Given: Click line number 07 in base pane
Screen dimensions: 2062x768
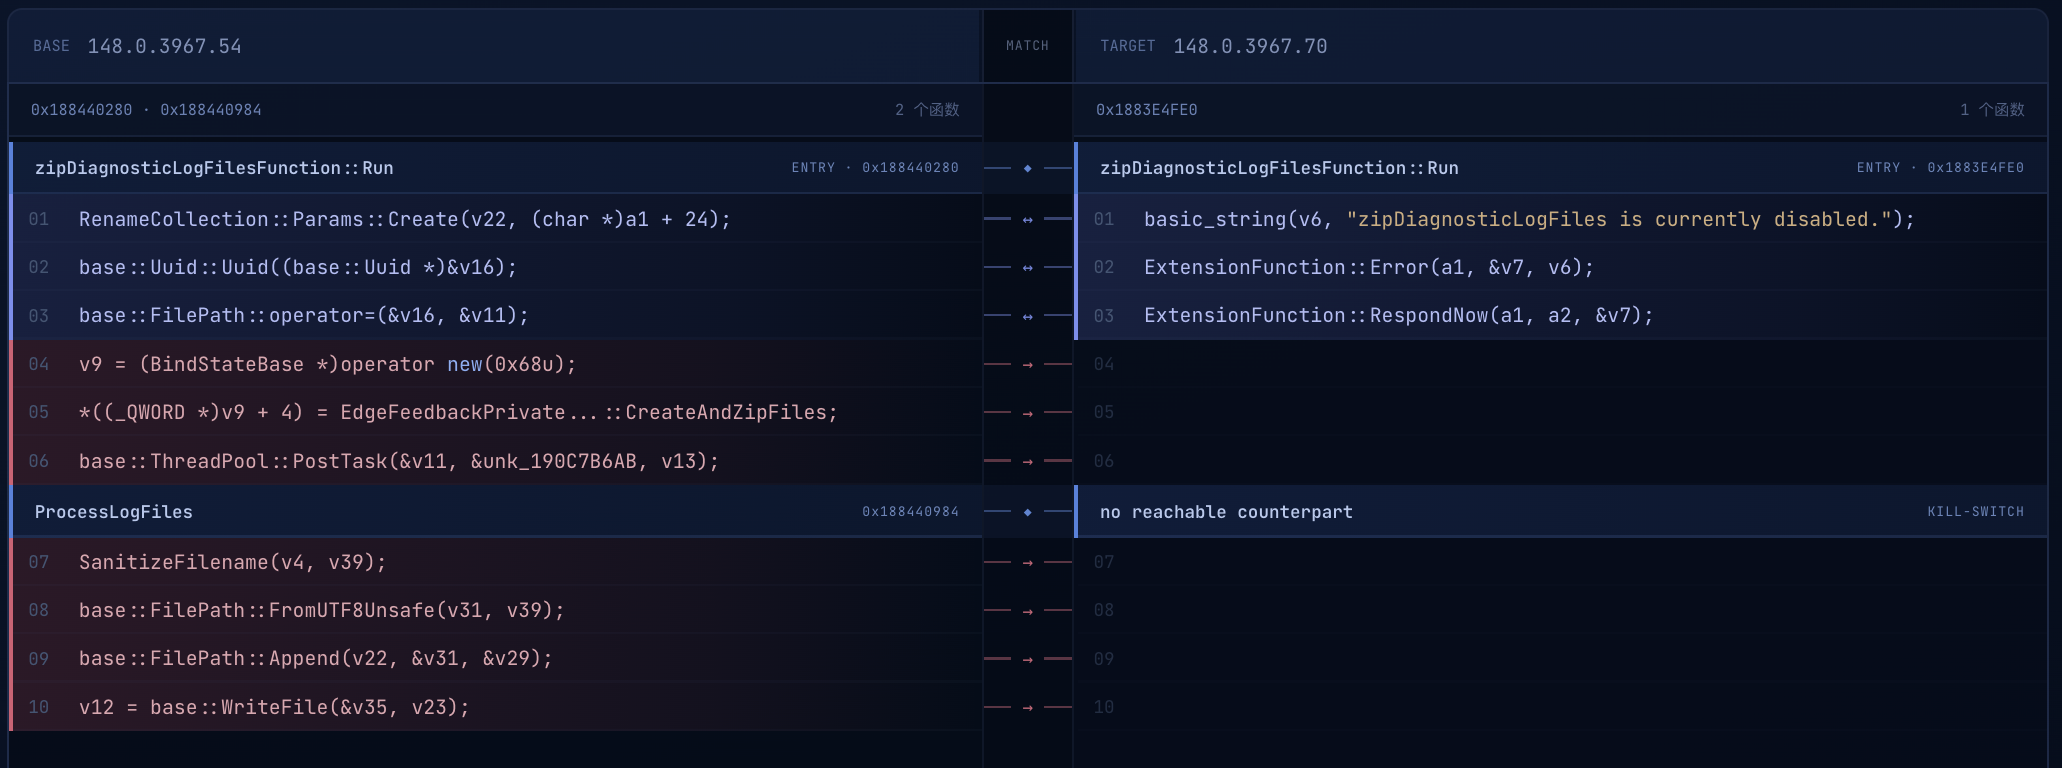Looking at the screenshot, I should (39, 562).
